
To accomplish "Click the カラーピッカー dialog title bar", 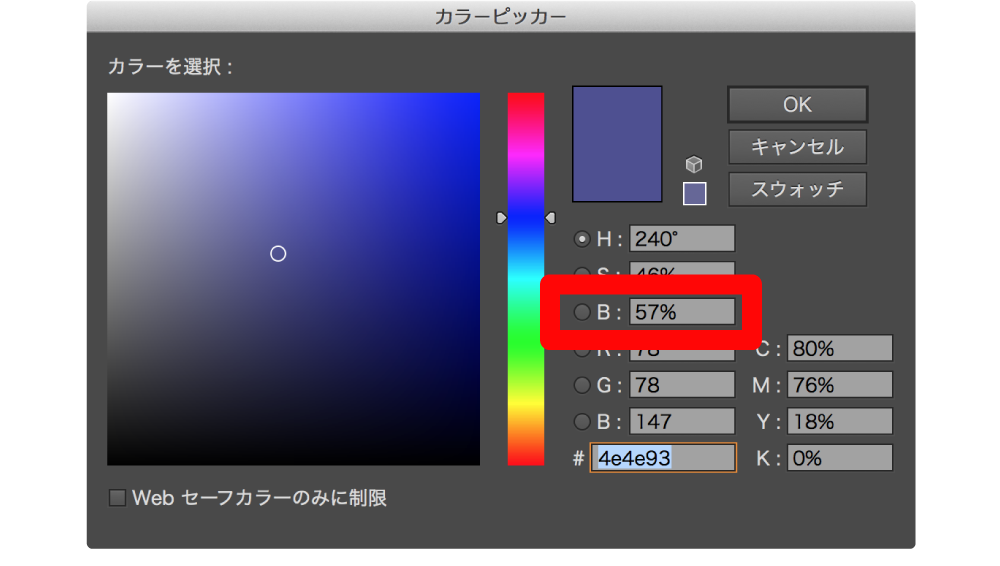I will [x=501, y=17].
